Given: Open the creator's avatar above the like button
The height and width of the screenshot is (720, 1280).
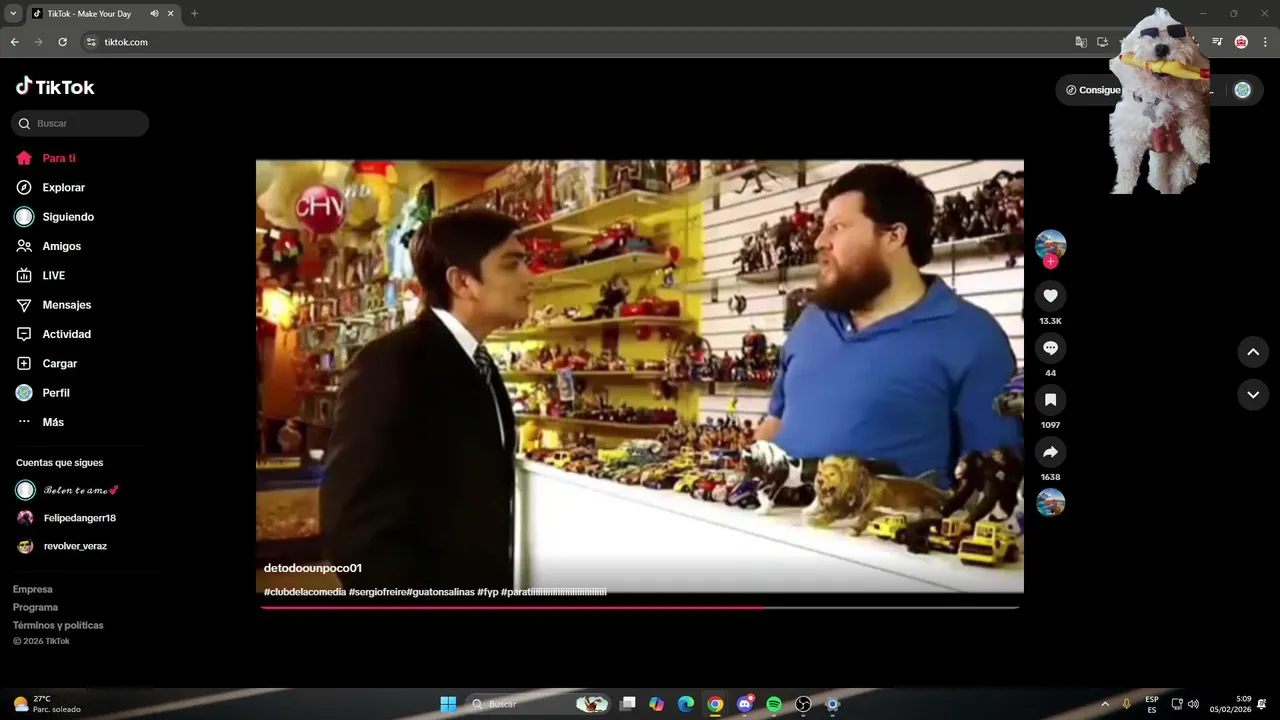Looking at the screenshot, I should pyautogui.click(x=1050, y=244).
